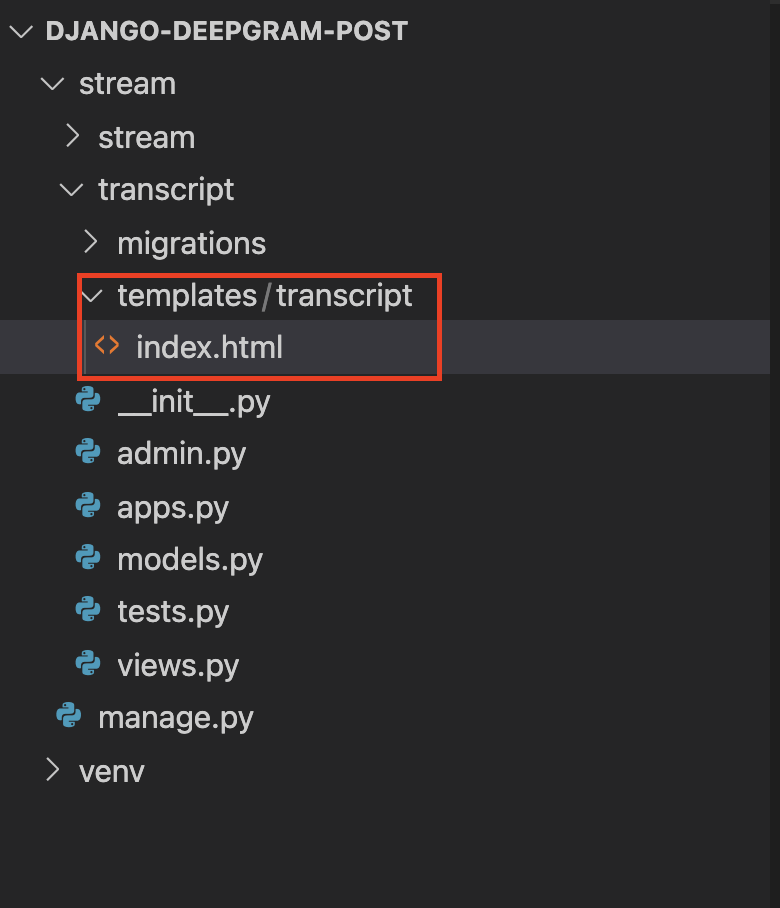Image resolution: width=780 pixels, height=908 pixels.
Task: Collapse the transcript folder chevron
Action: (72, 189)
